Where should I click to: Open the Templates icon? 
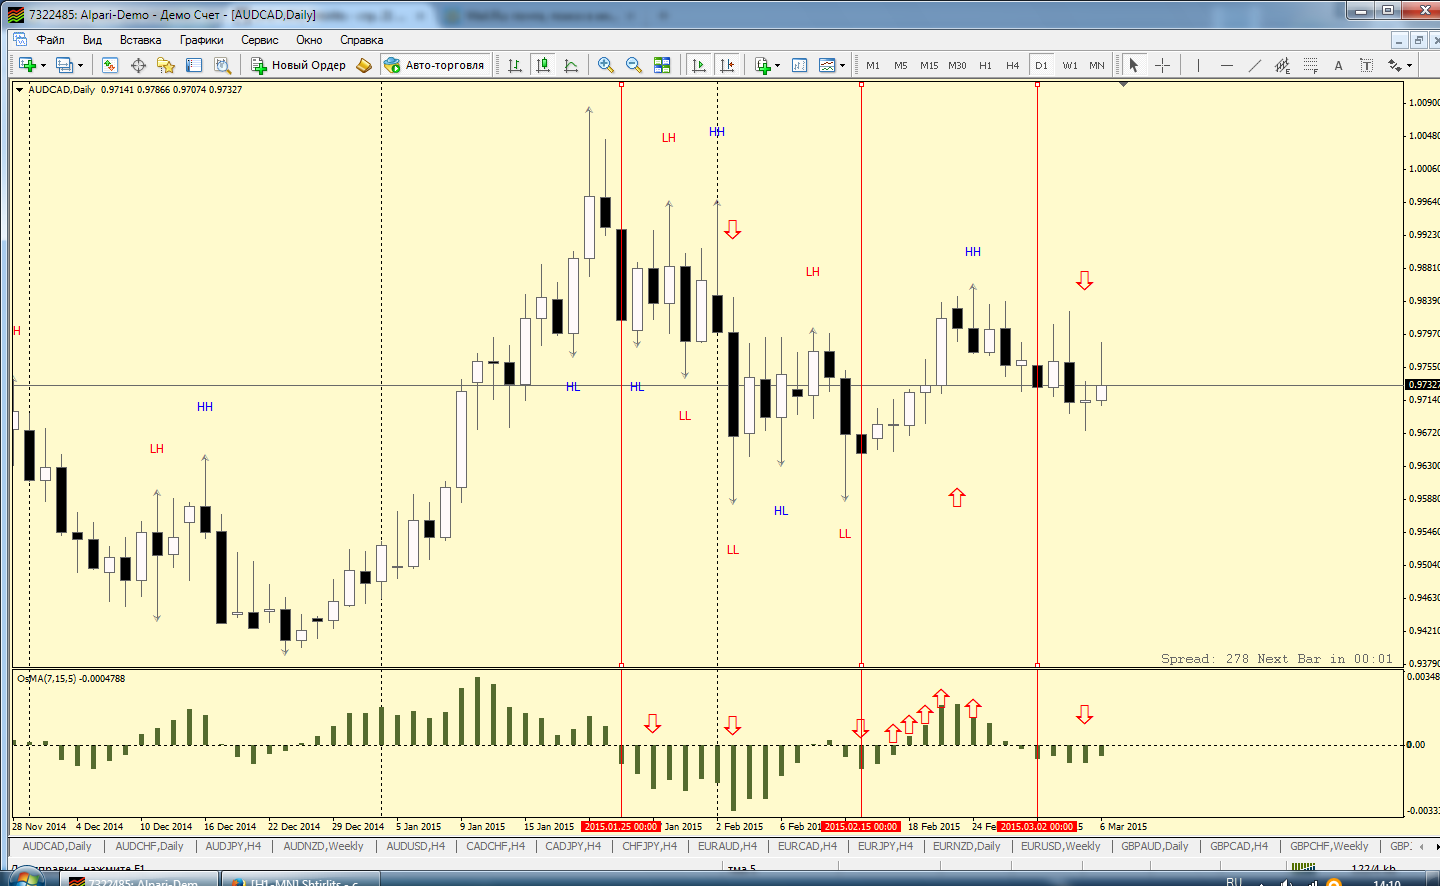tap(827, 65)
